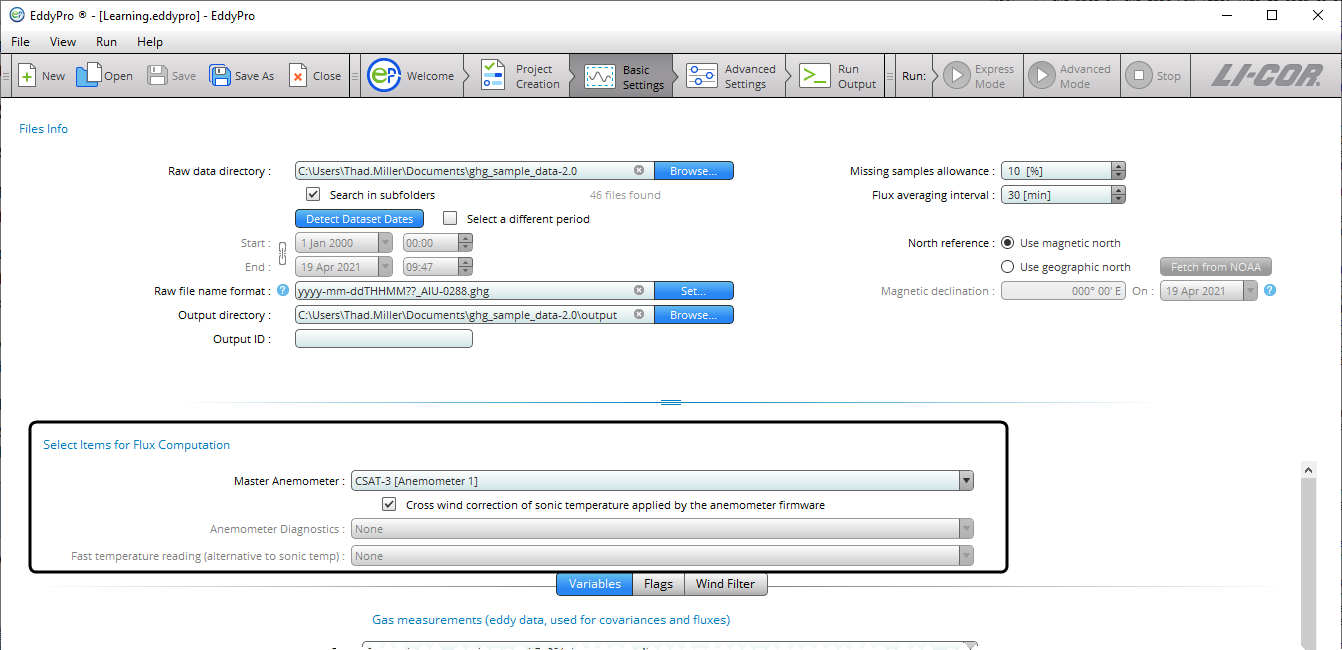Open the Project Creation page
The height and width of the screenshot is (650, 1342).
pyautogui.click(x=520, y=76)
